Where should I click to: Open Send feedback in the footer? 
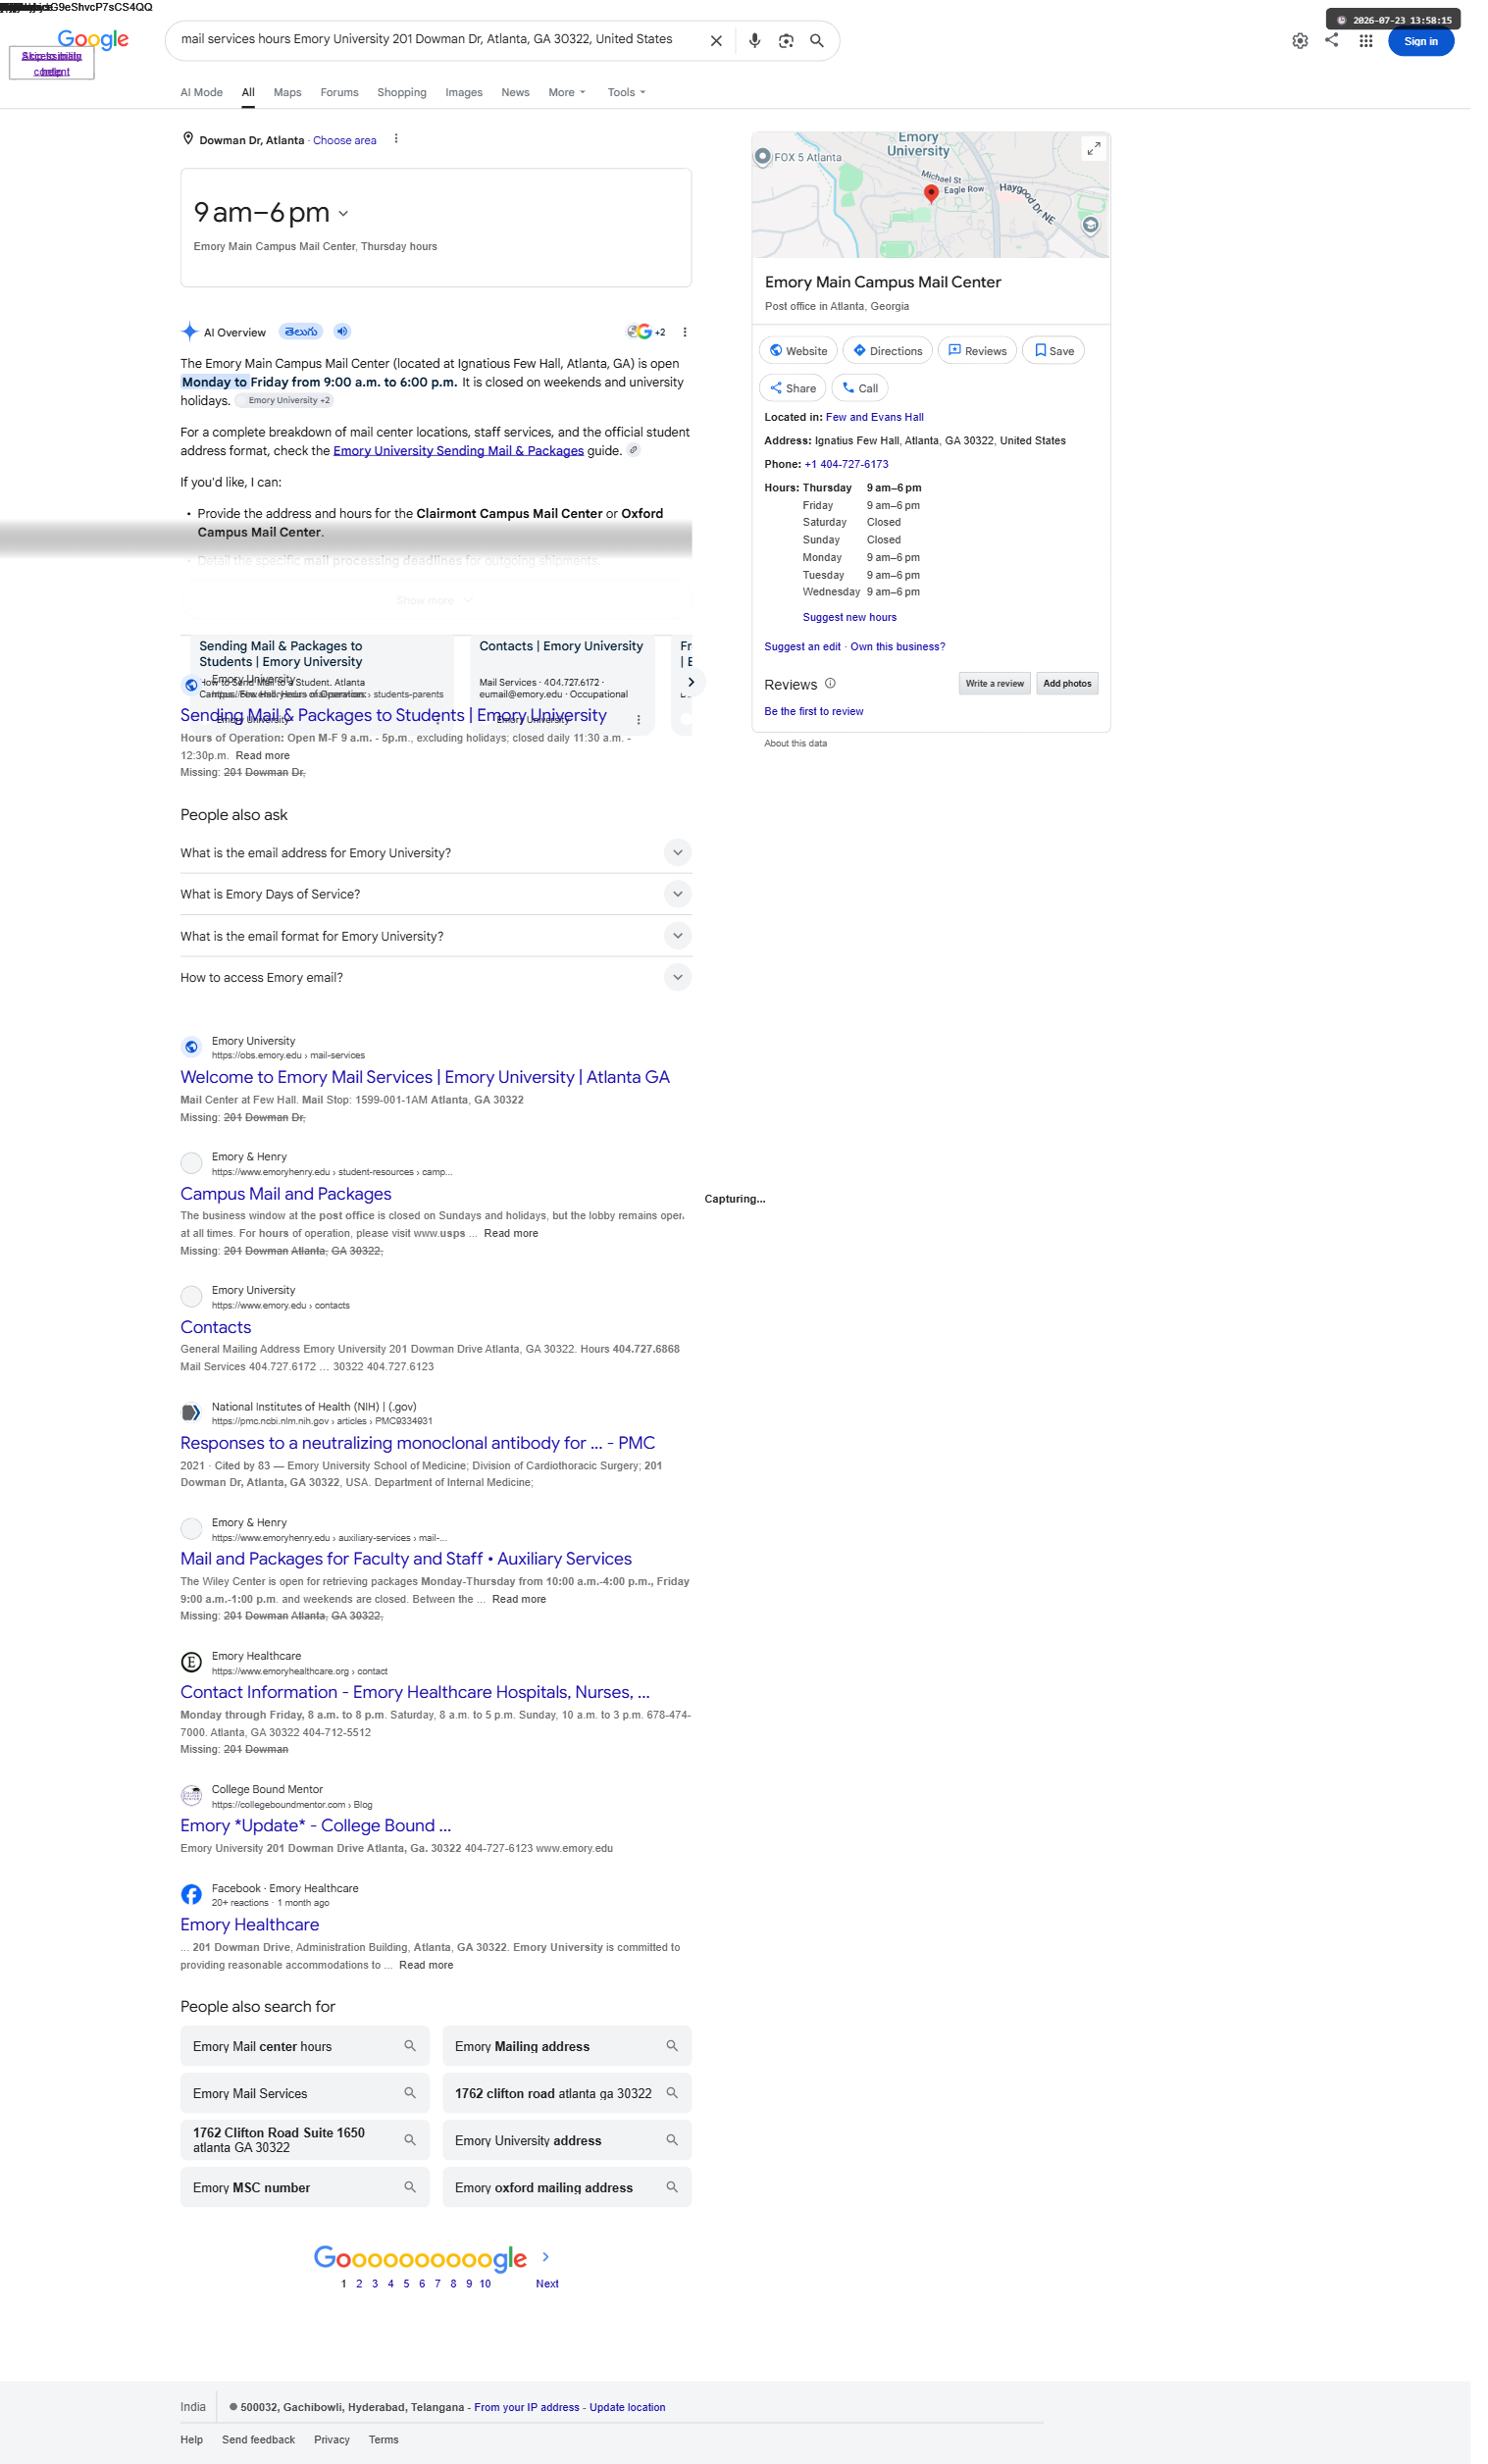click(258, 2440)
